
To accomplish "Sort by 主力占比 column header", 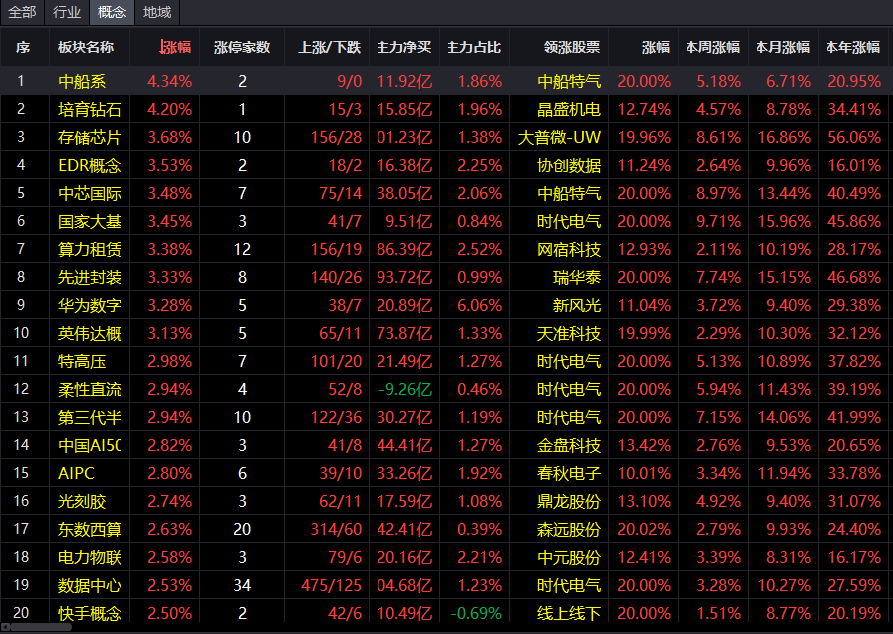I will pos(474,47).
